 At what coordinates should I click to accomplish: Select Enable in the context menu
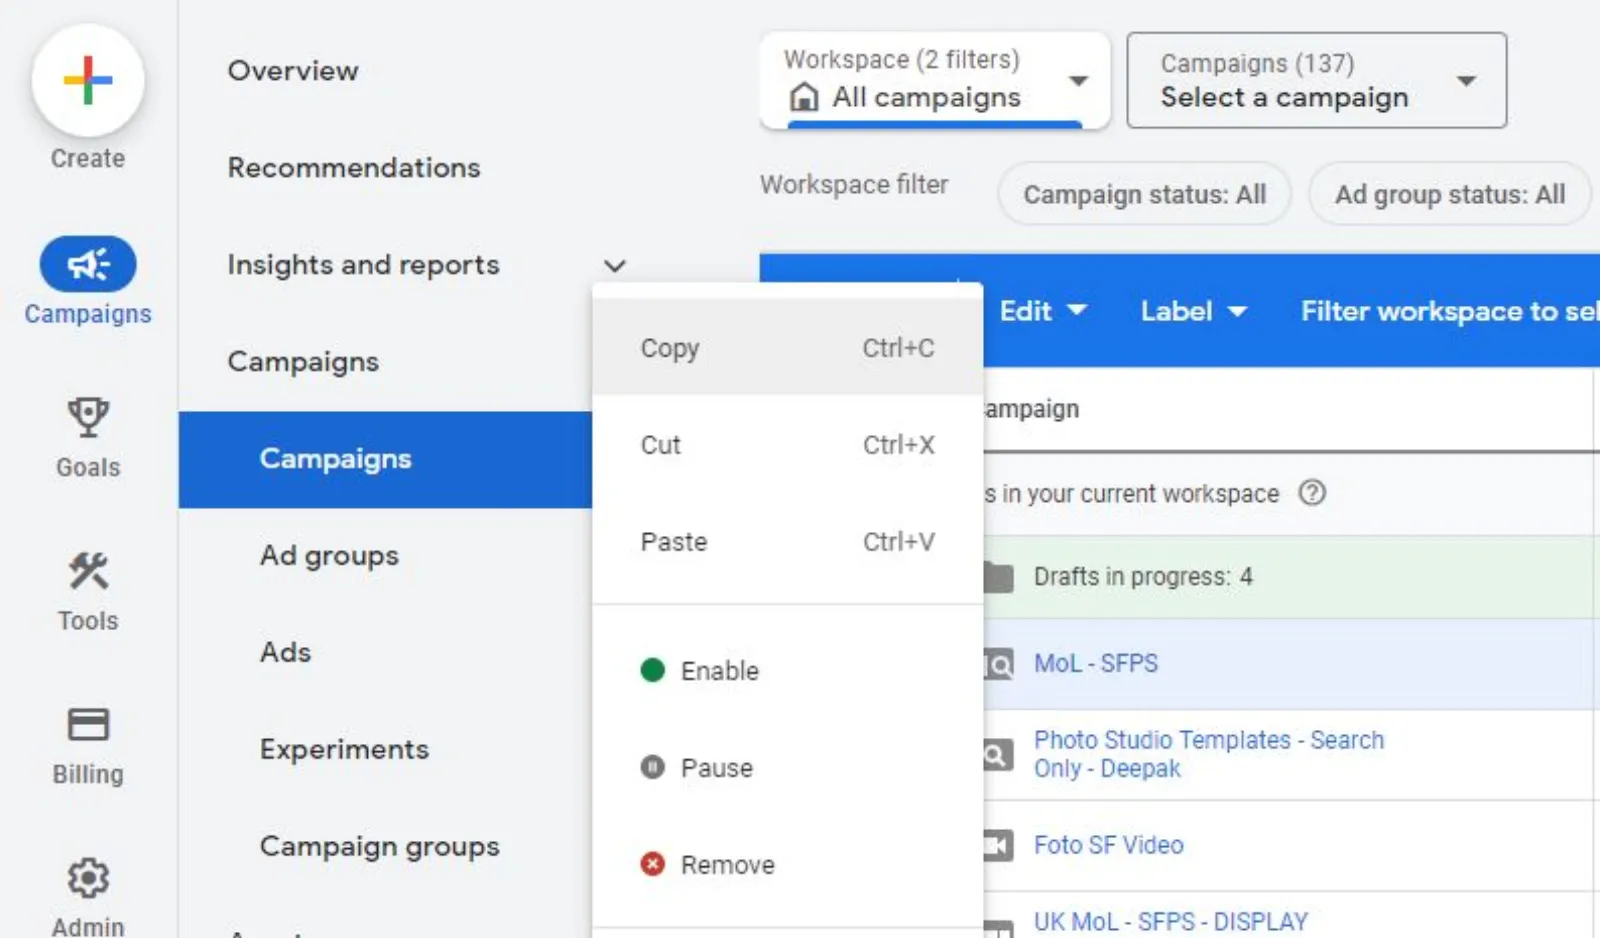tap(788, 670)
